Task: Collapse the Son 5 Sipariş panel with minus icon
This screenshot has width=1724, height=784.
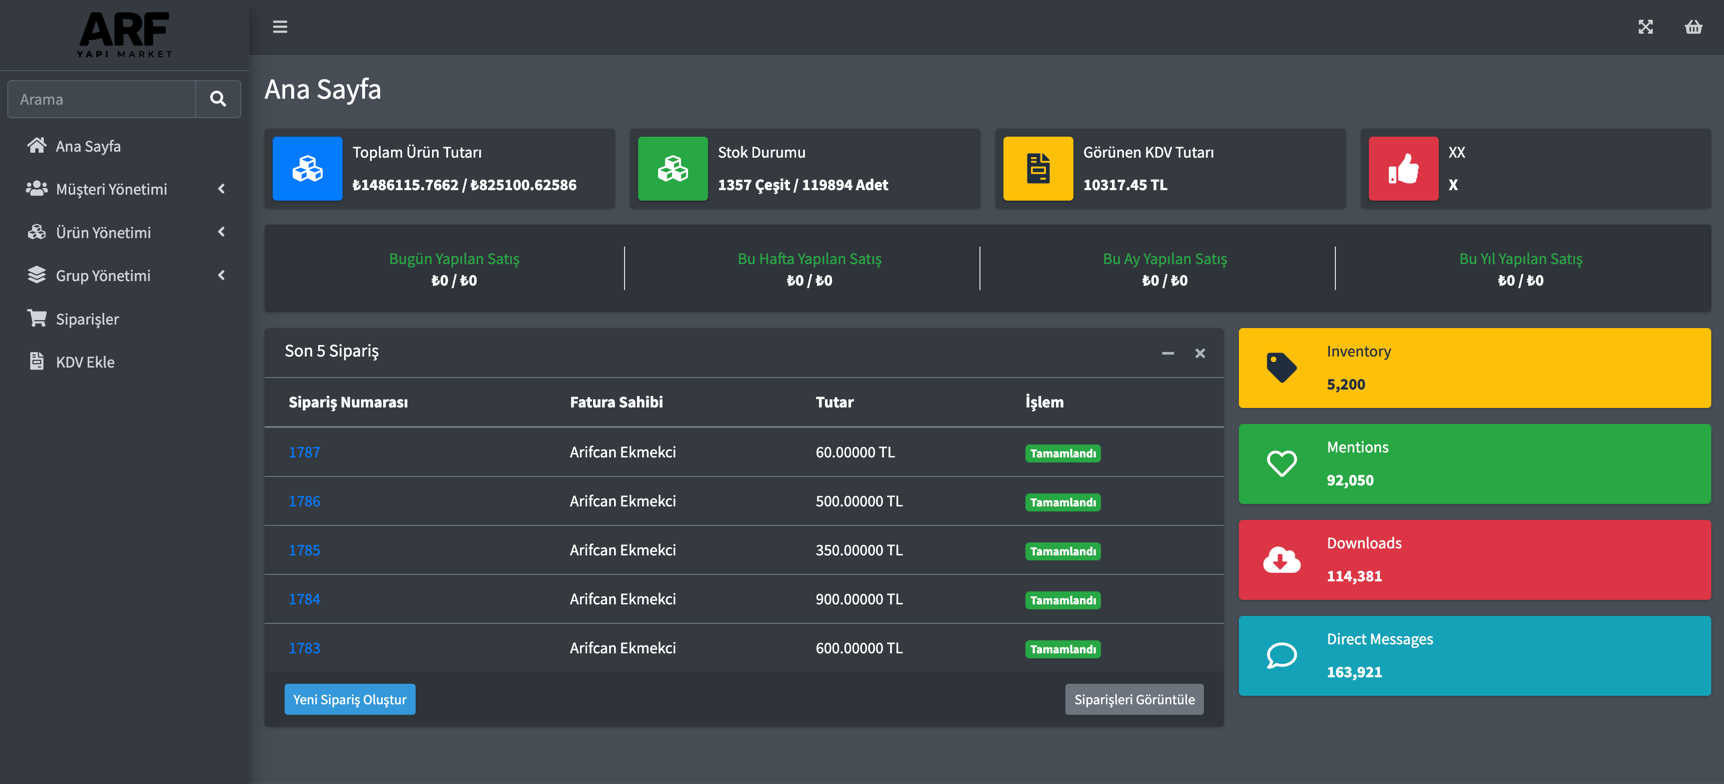Action: point(1168,353)
